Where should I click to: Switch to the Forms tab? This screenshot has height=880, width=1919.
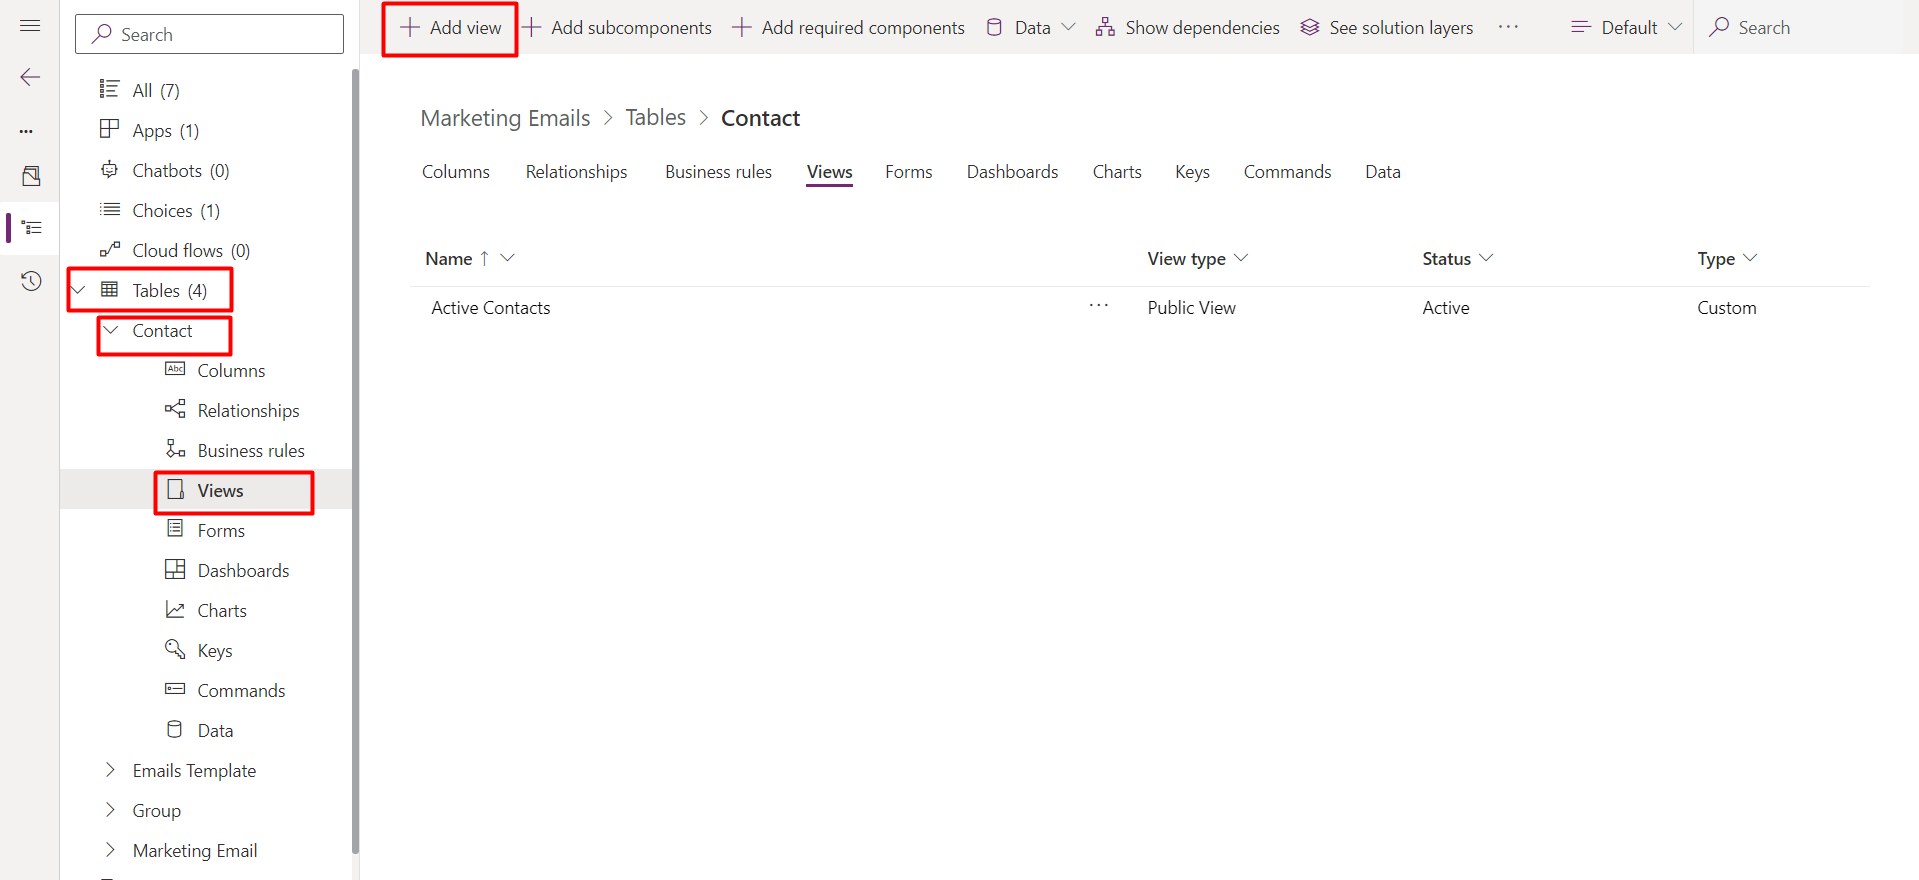pos(908,172)
